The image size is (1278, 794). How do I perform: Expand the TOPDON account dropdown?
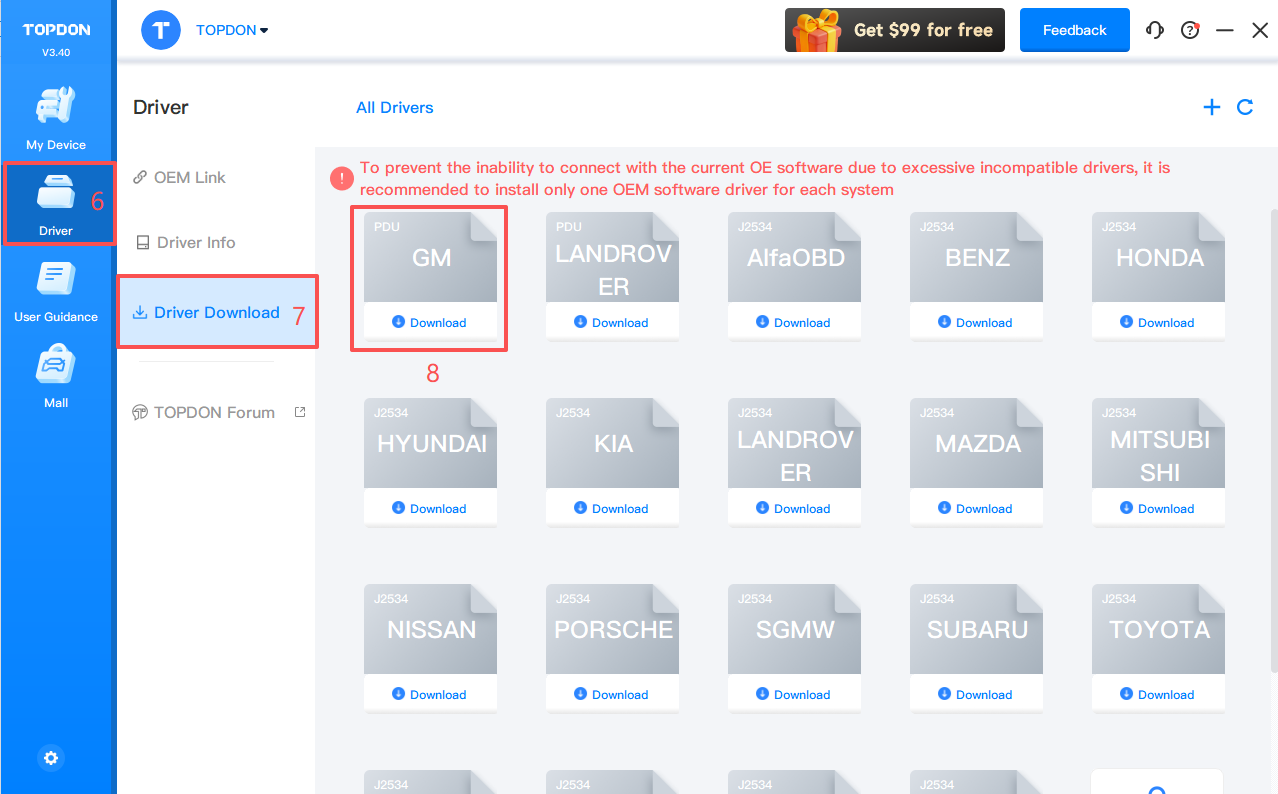coord(232,30)
